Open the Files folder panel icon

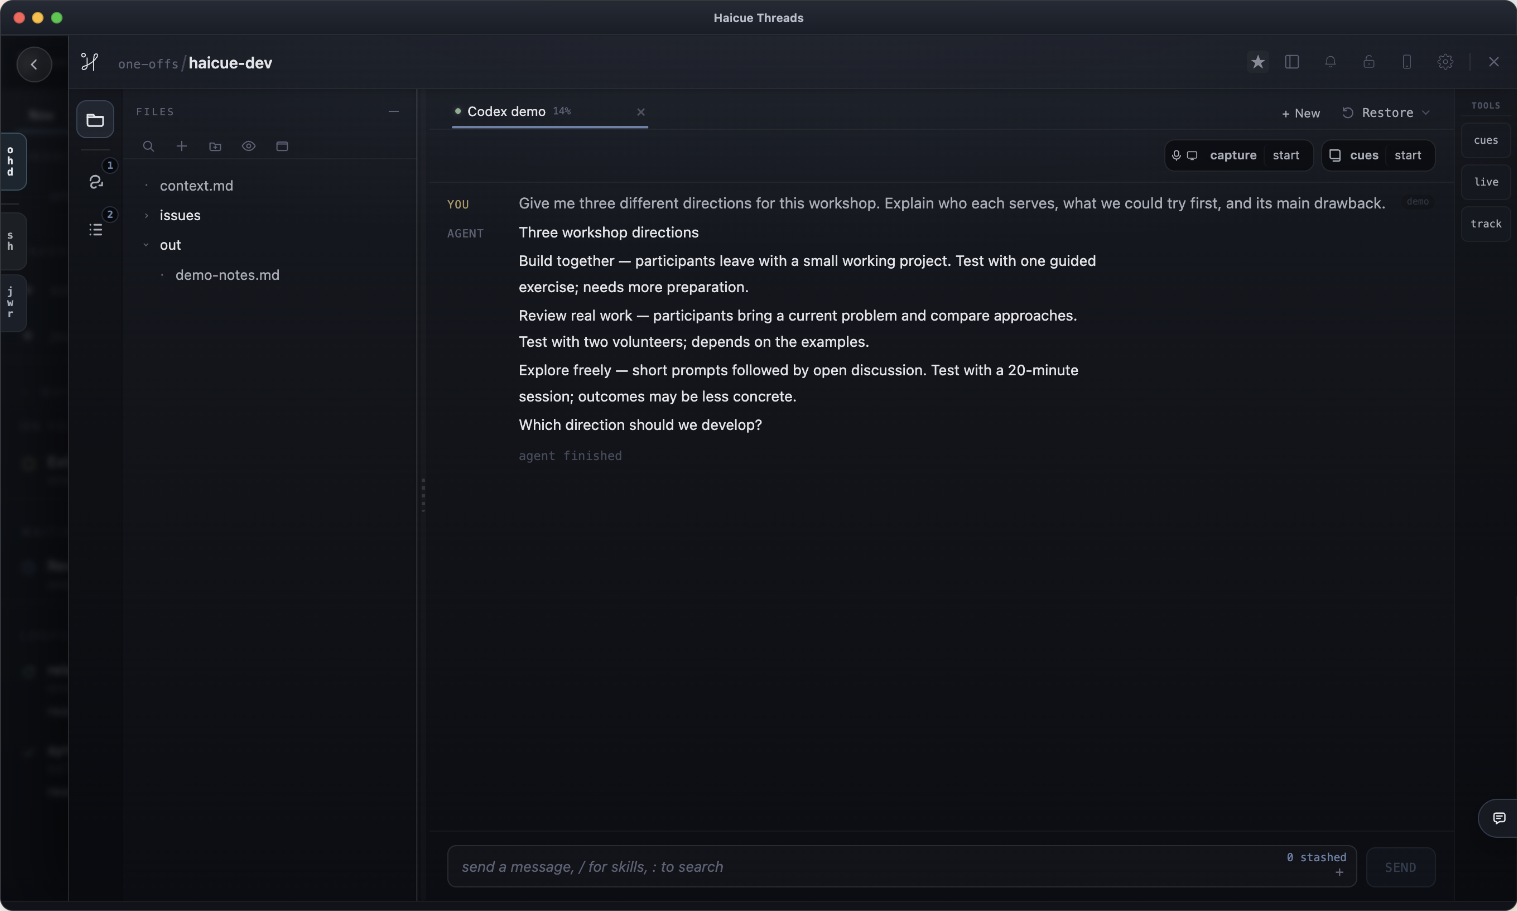(x=95, y=120)
